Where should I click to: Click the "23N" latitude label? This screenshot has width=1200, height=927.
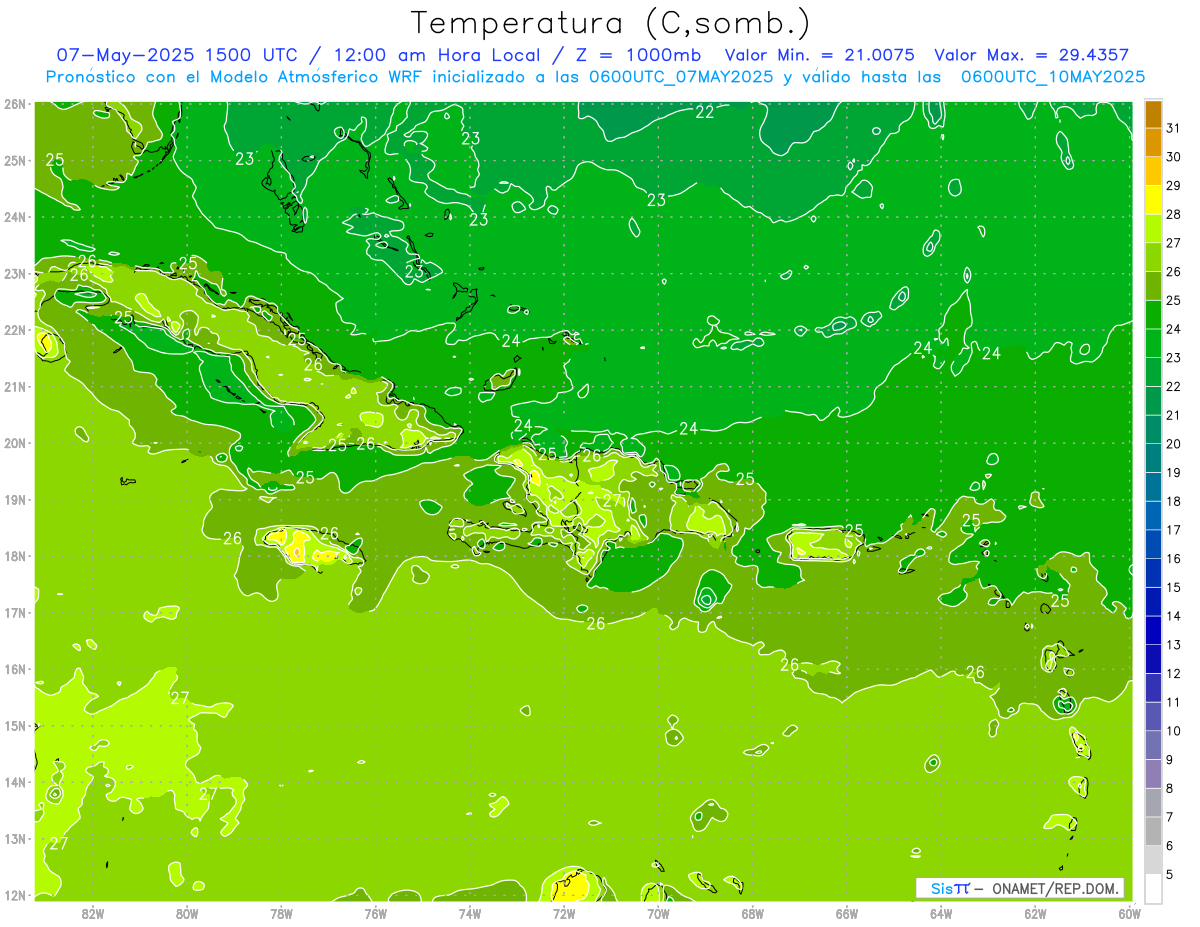[15, 273]
